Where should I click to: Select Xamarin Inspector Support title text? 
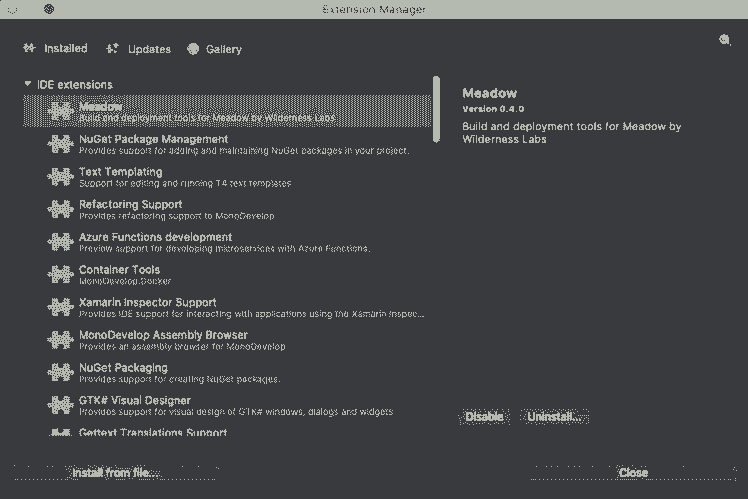click(x=147, y=302)
